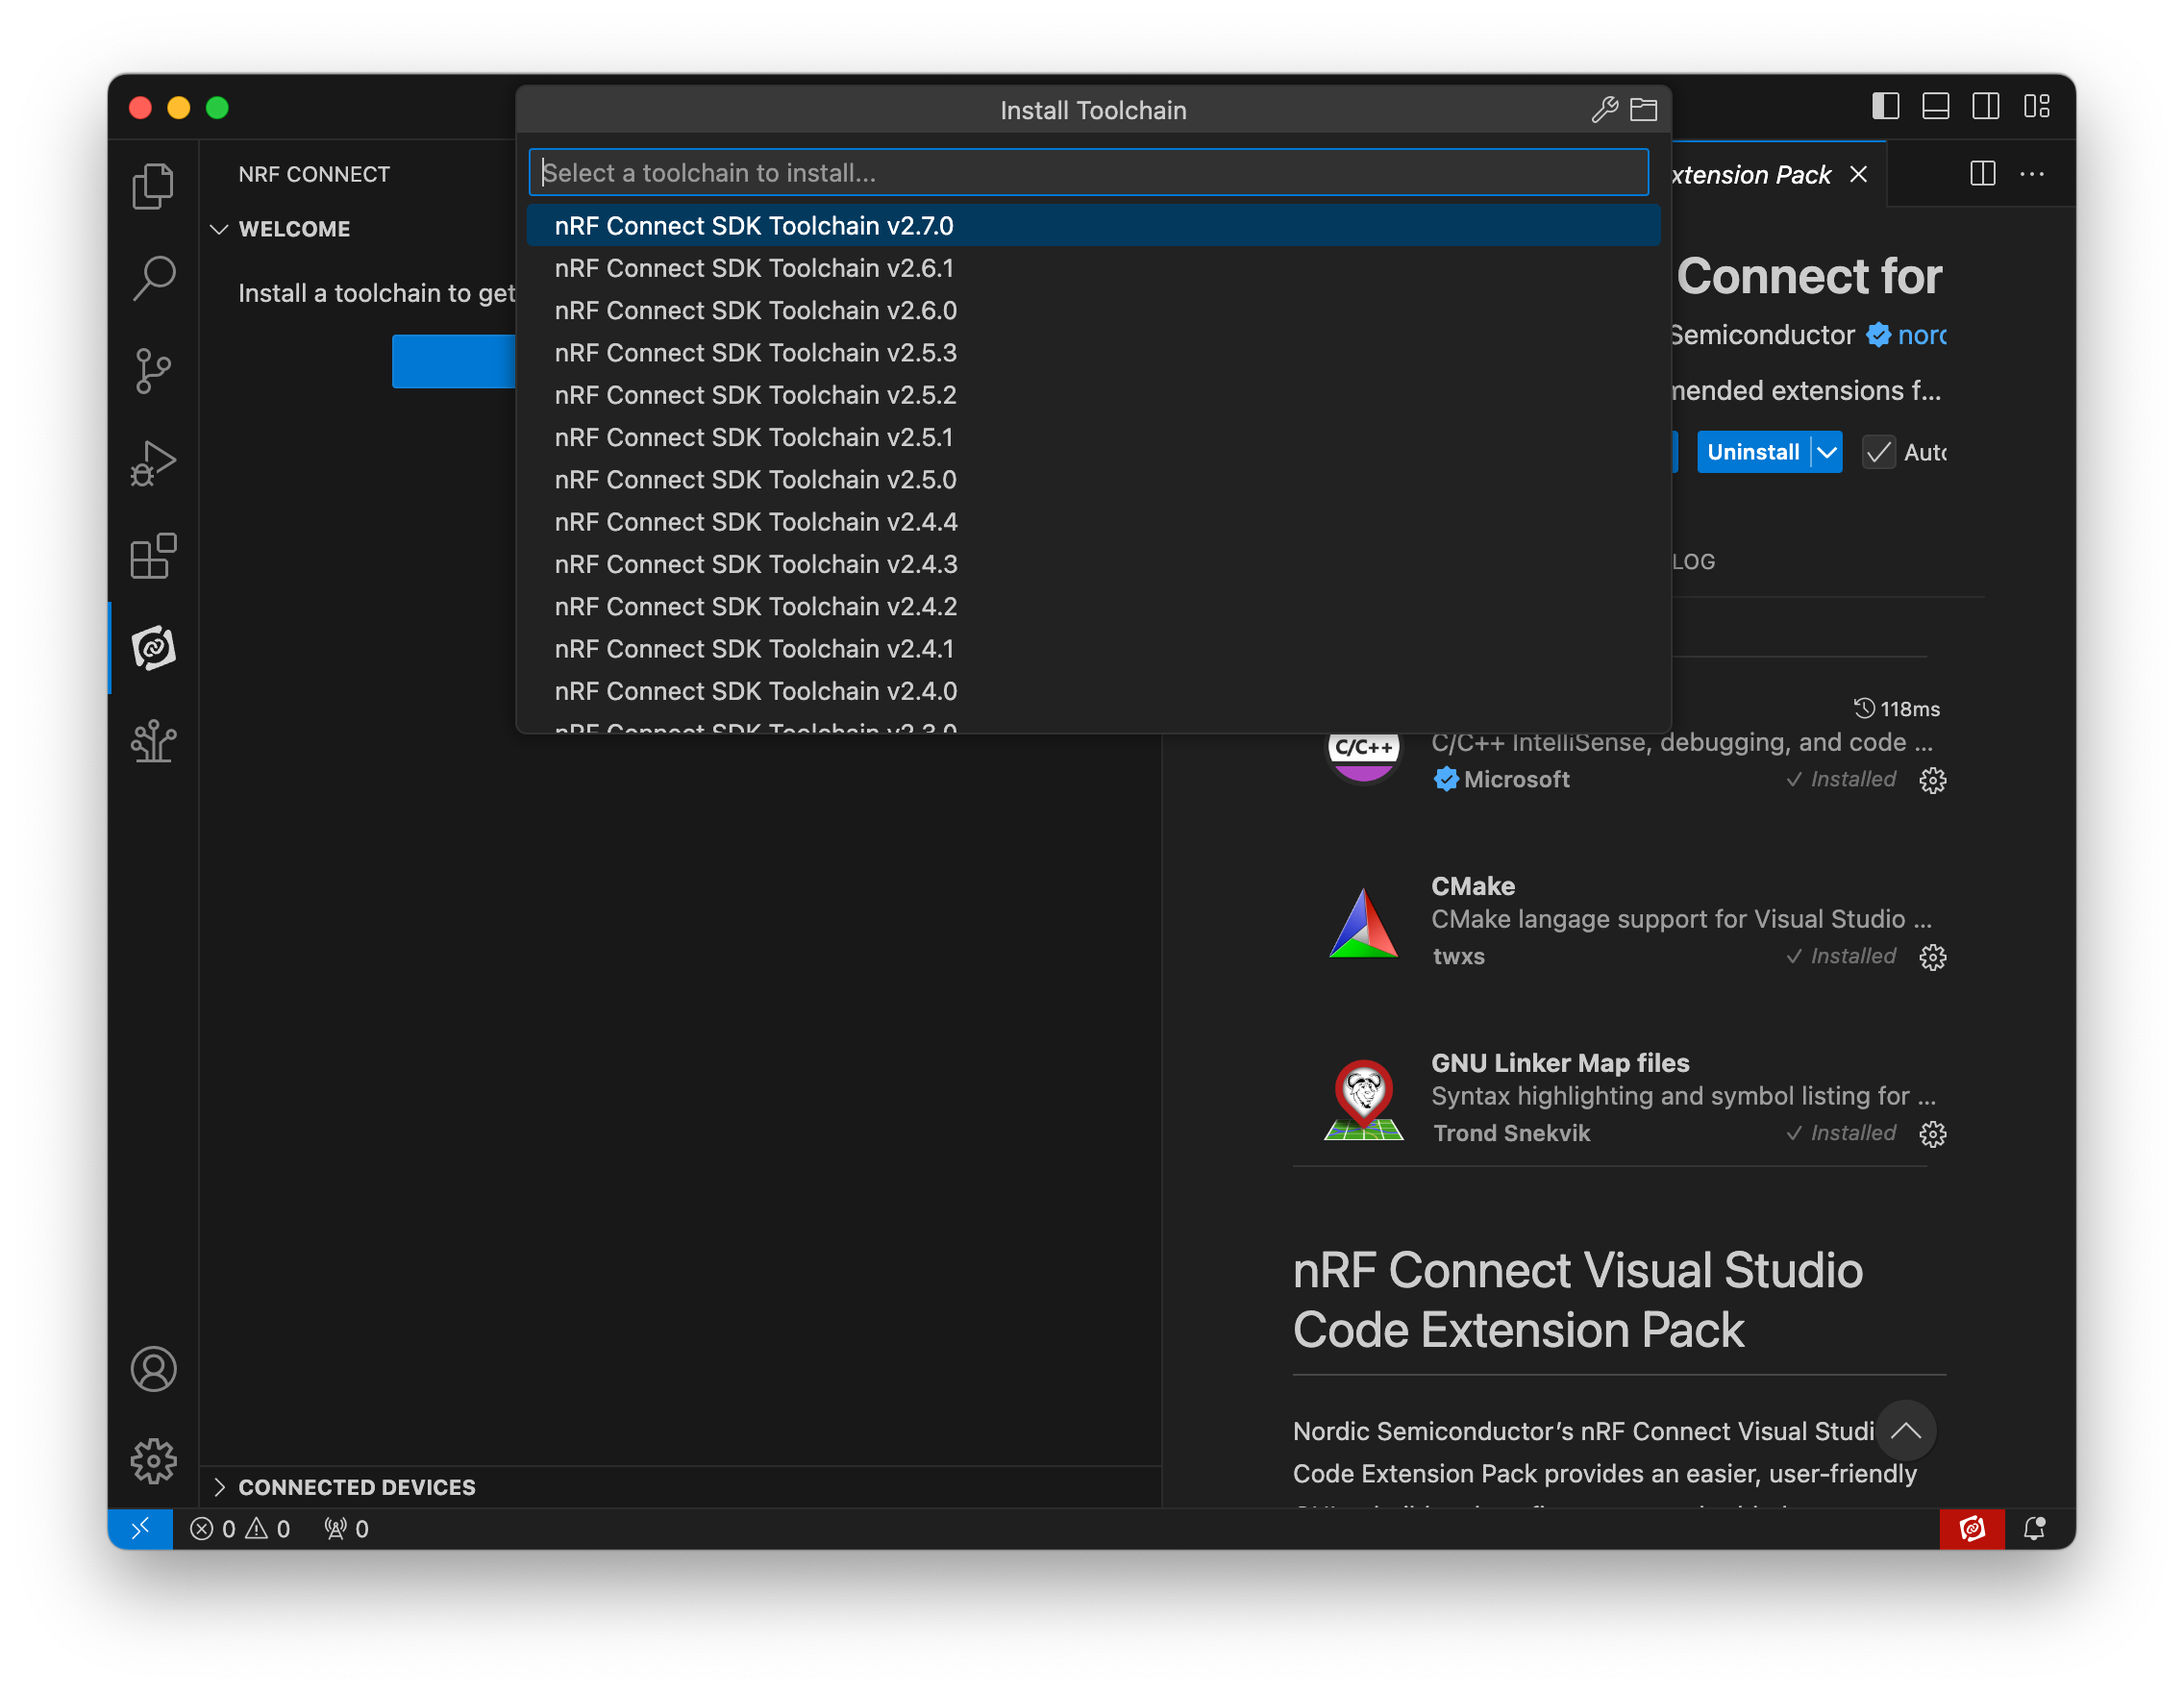Click the folder icon in Install Toolchain

1643,109
